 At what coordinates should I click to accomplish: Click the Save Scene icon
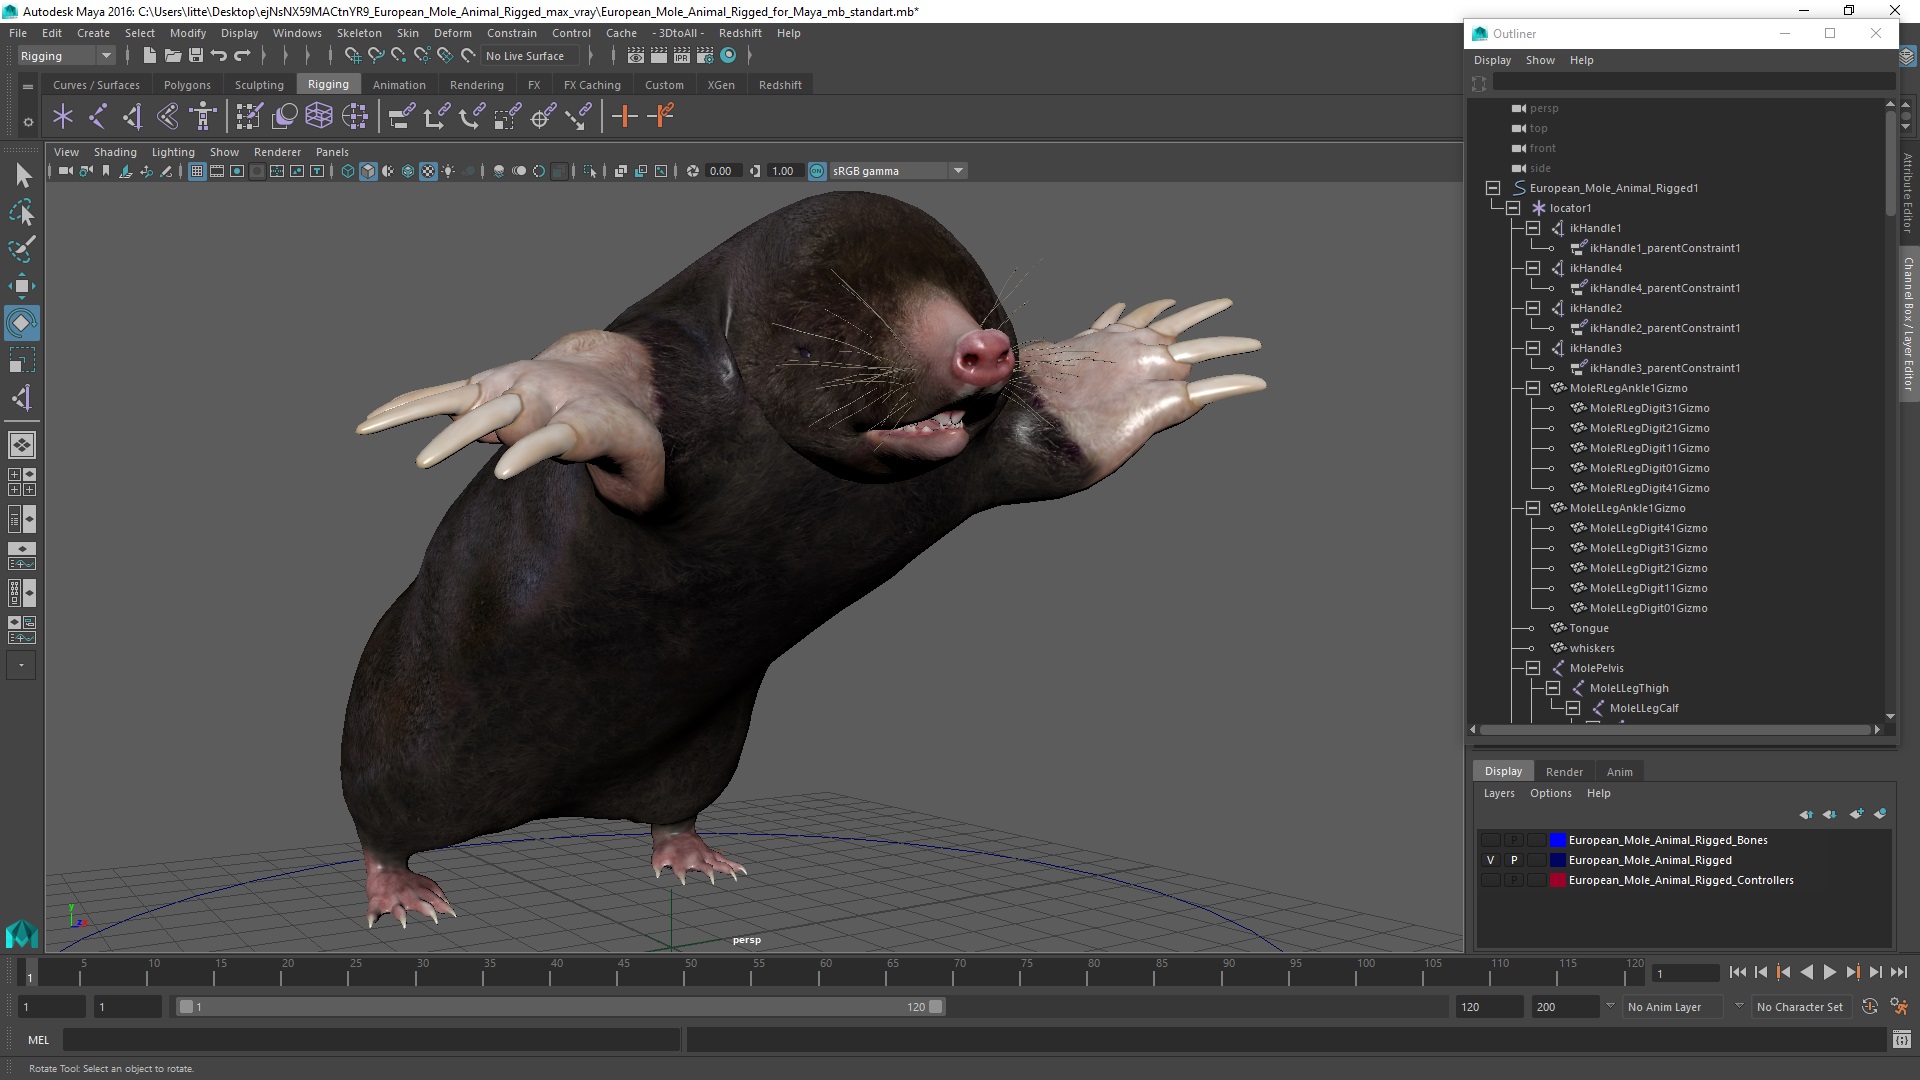(196, 56)
